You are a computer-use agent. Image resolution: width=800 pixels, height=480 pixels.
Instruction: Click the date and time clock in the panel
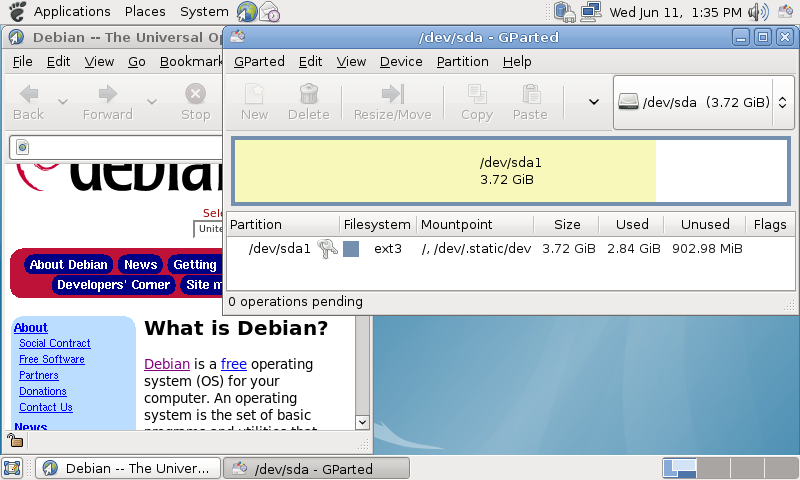(676, 12)
